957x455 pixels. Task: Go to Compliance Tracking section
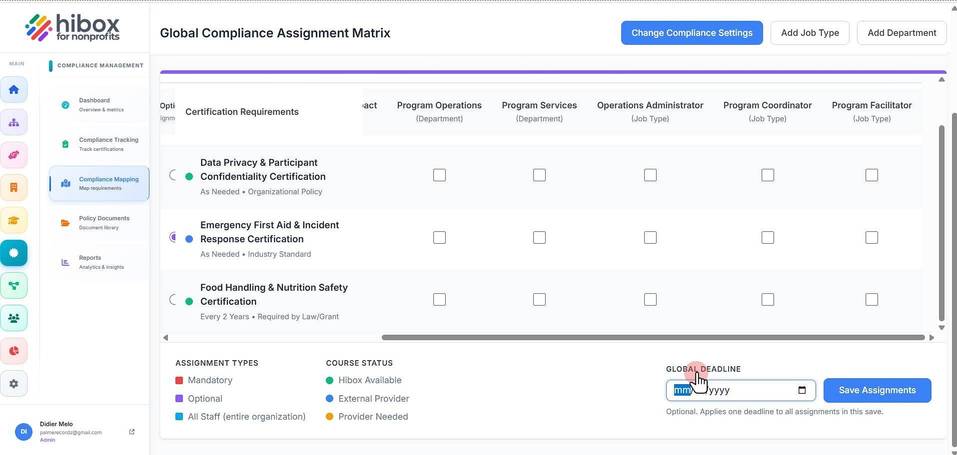coord(99,144)
